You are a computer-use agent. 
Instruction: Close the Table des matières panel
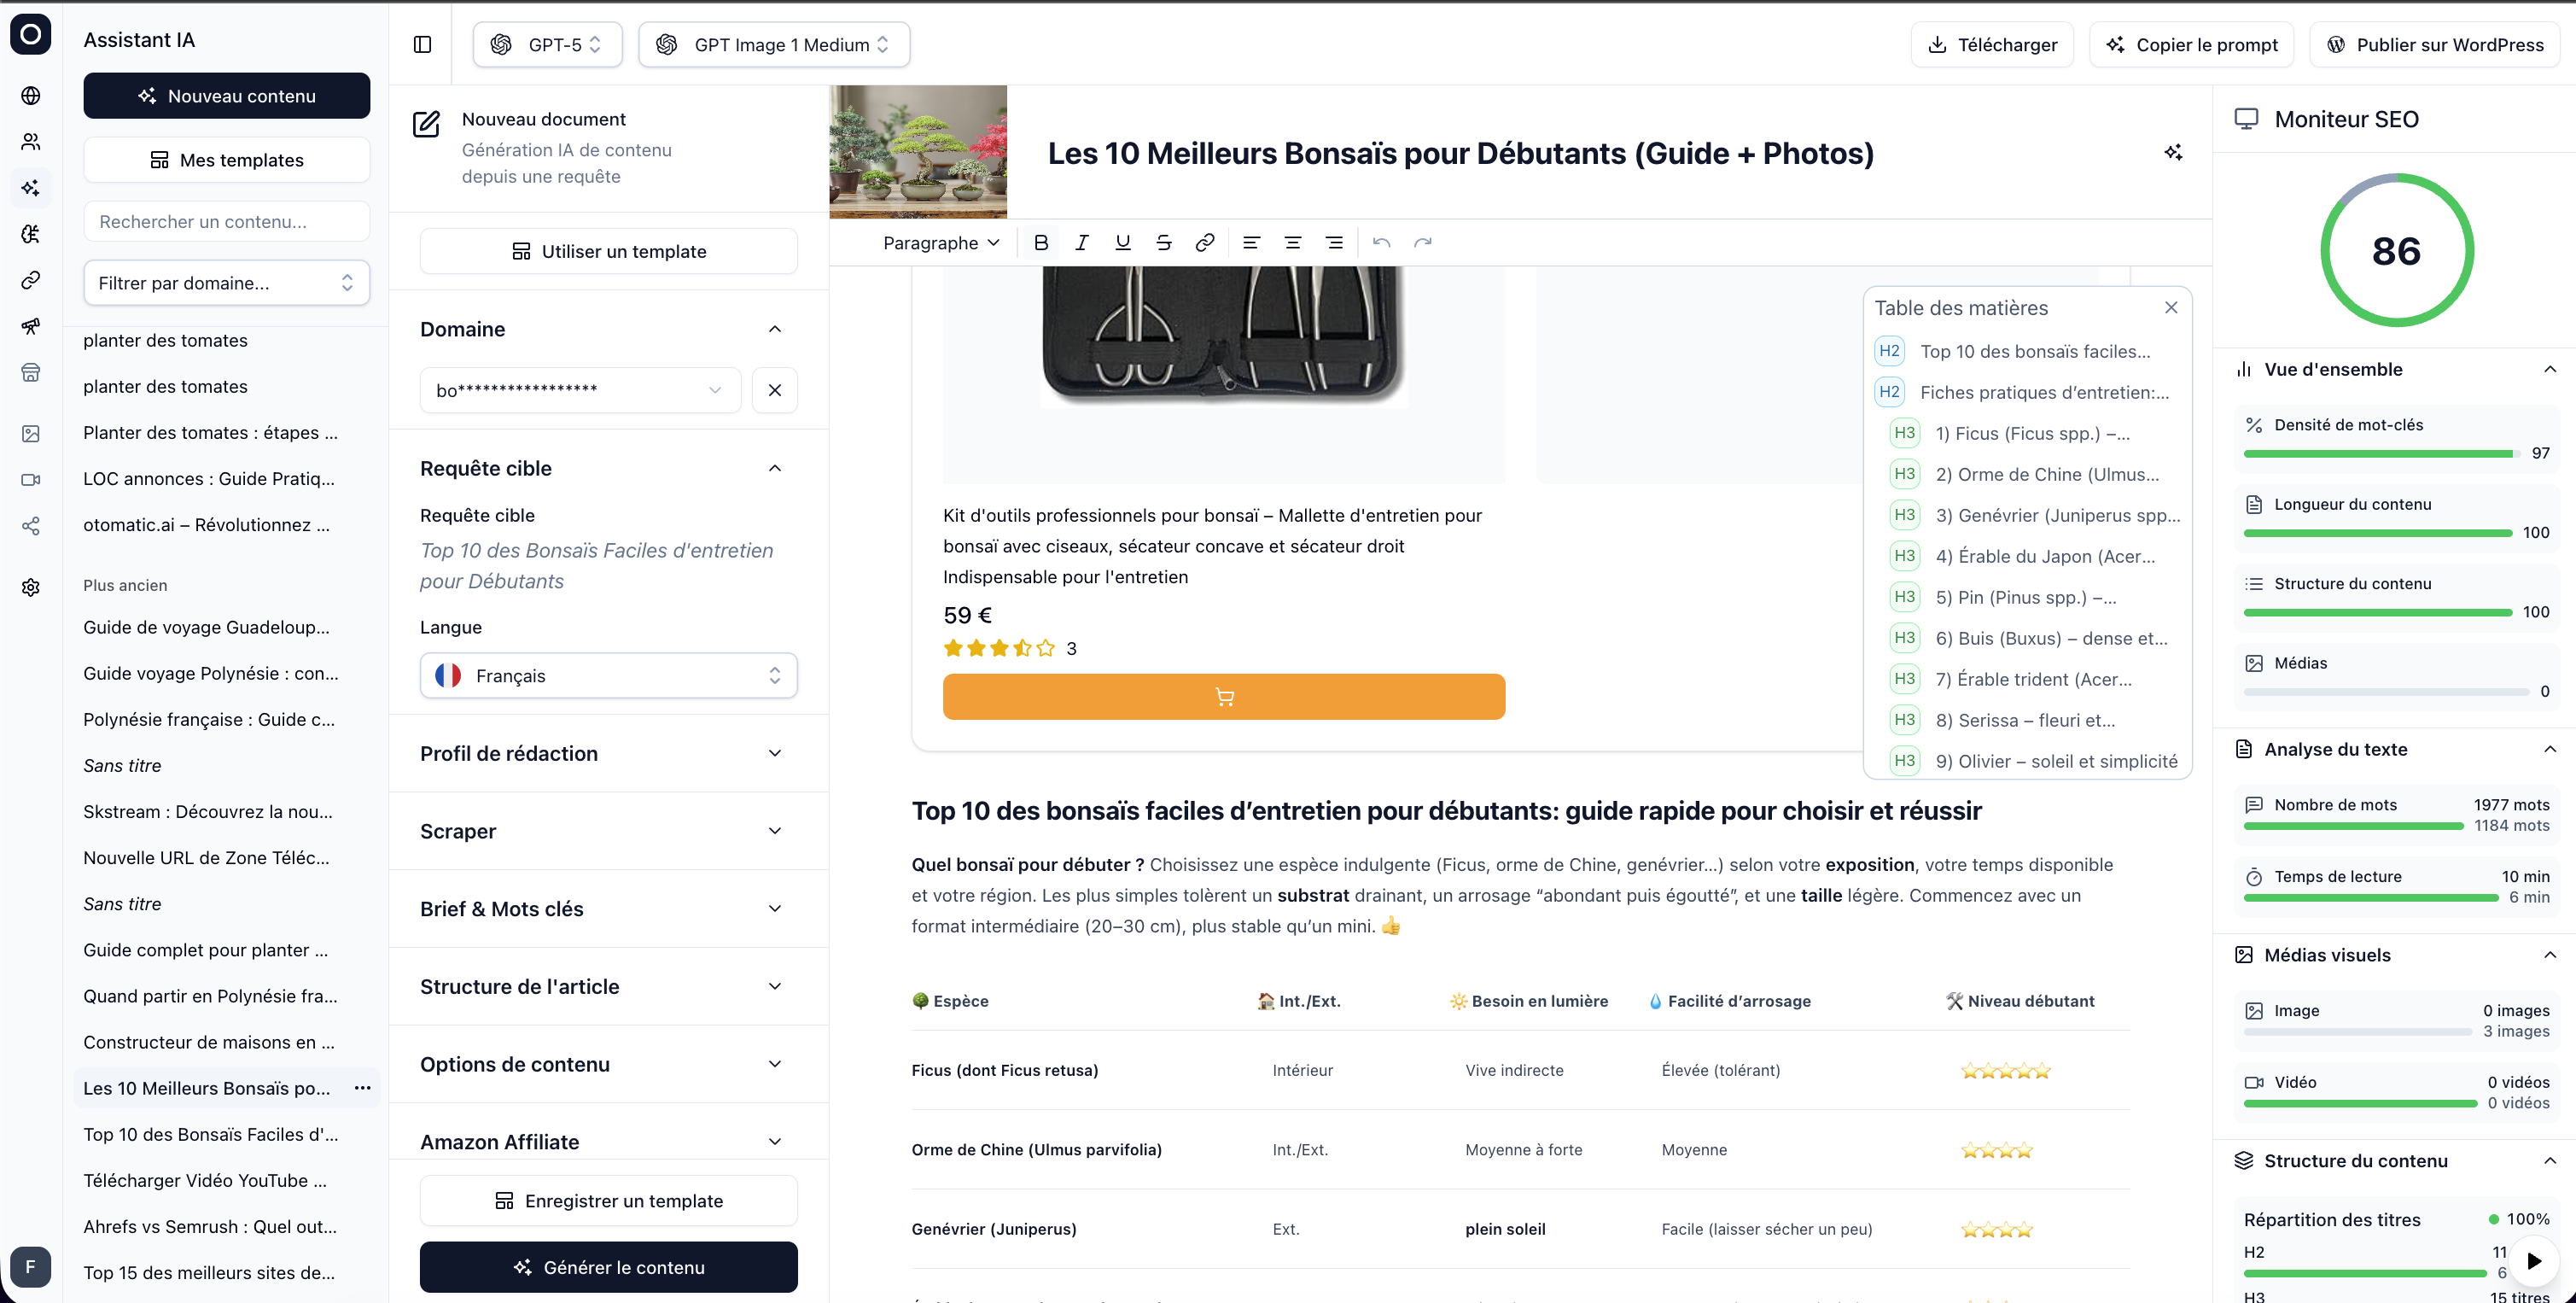[2170, 307]
